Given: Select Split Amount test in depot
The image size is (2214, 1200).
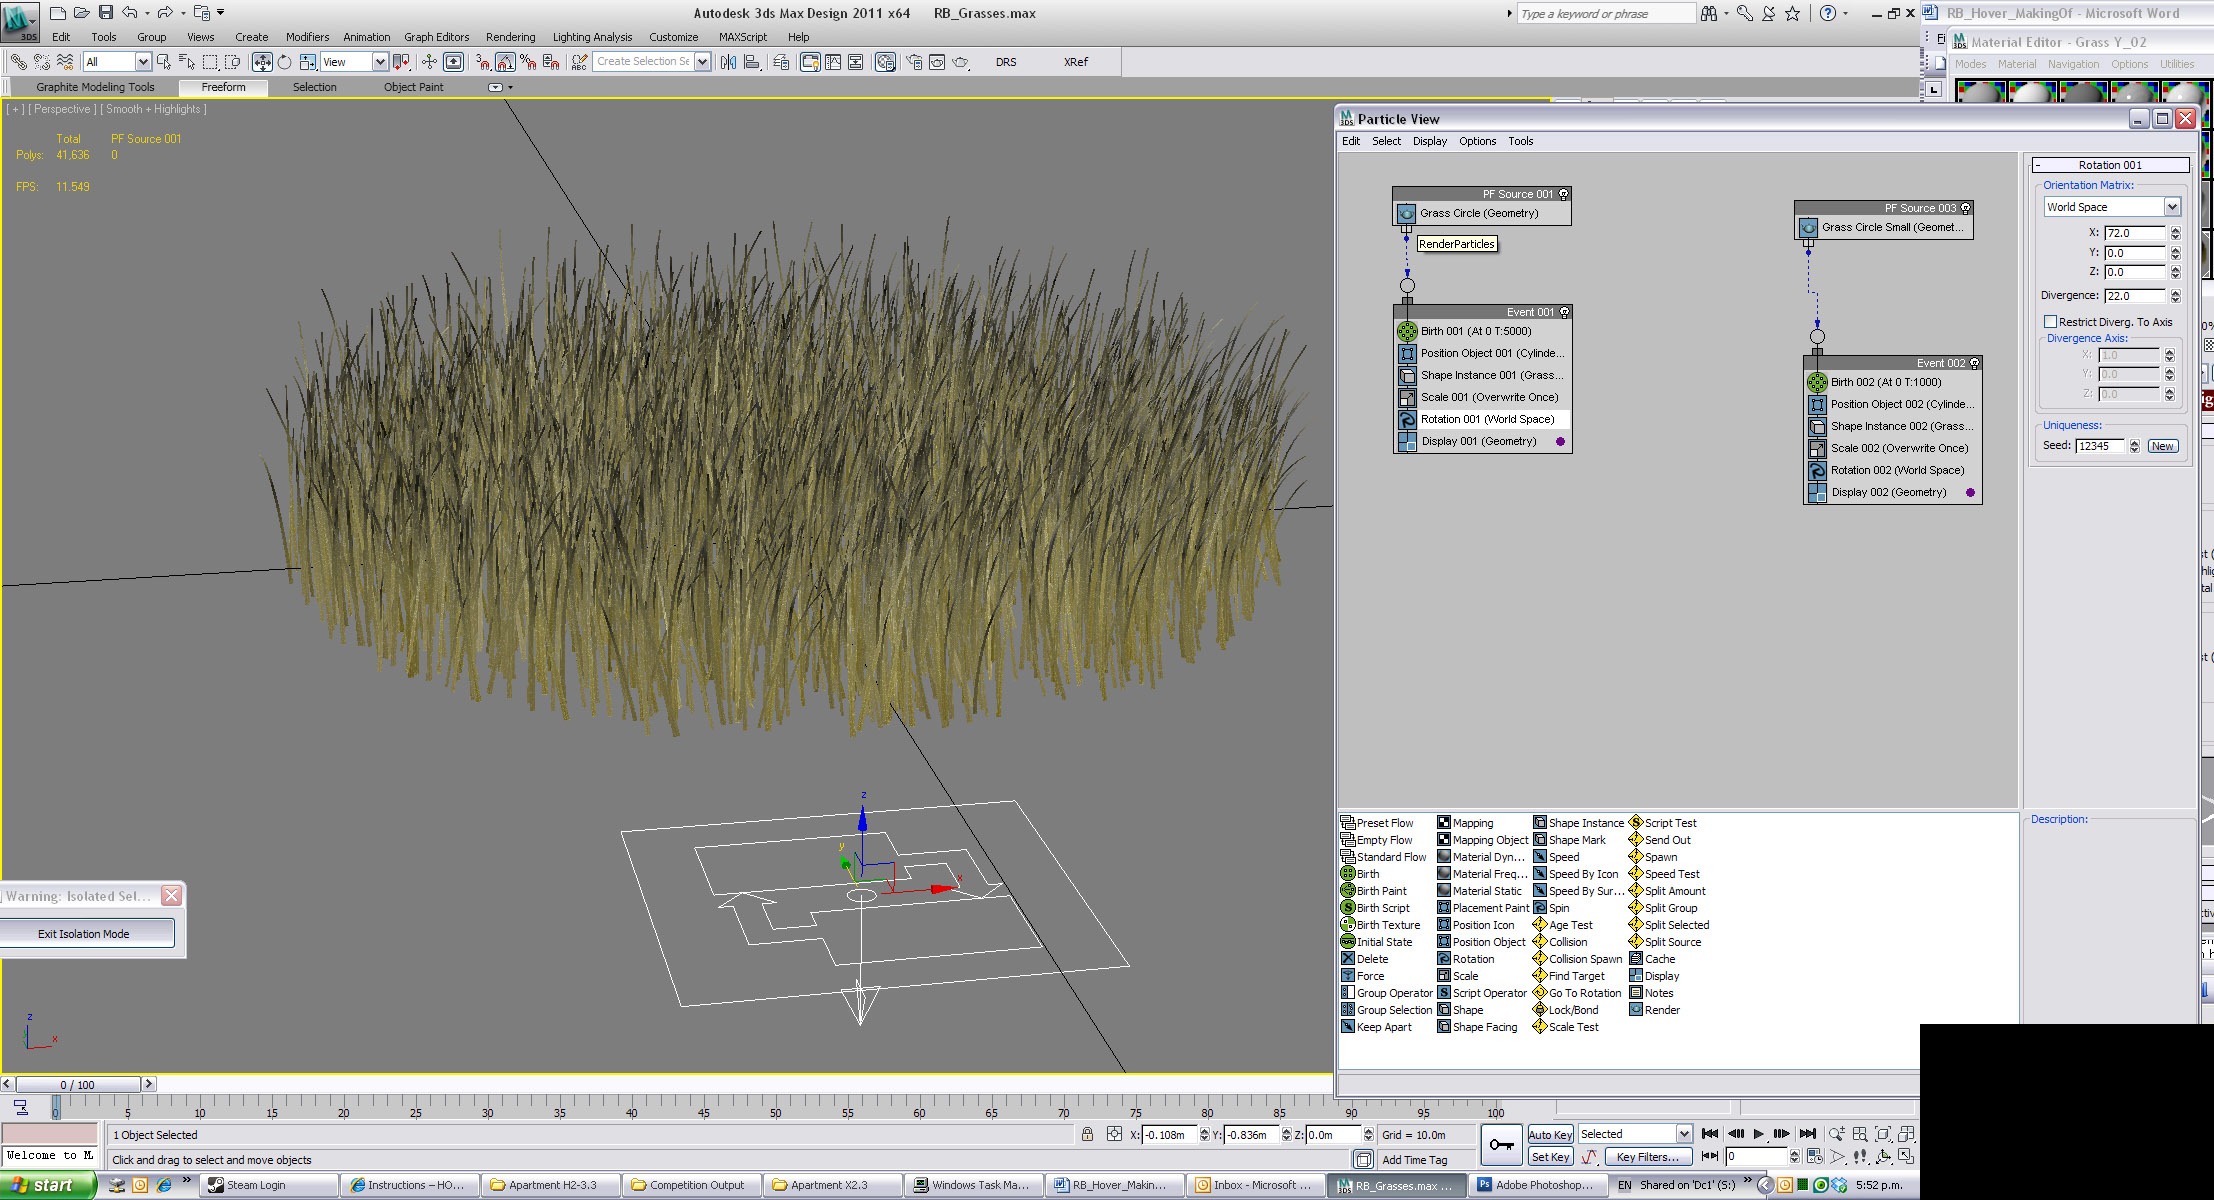Looking at the screenshot, I should (x=1667, y=891).
